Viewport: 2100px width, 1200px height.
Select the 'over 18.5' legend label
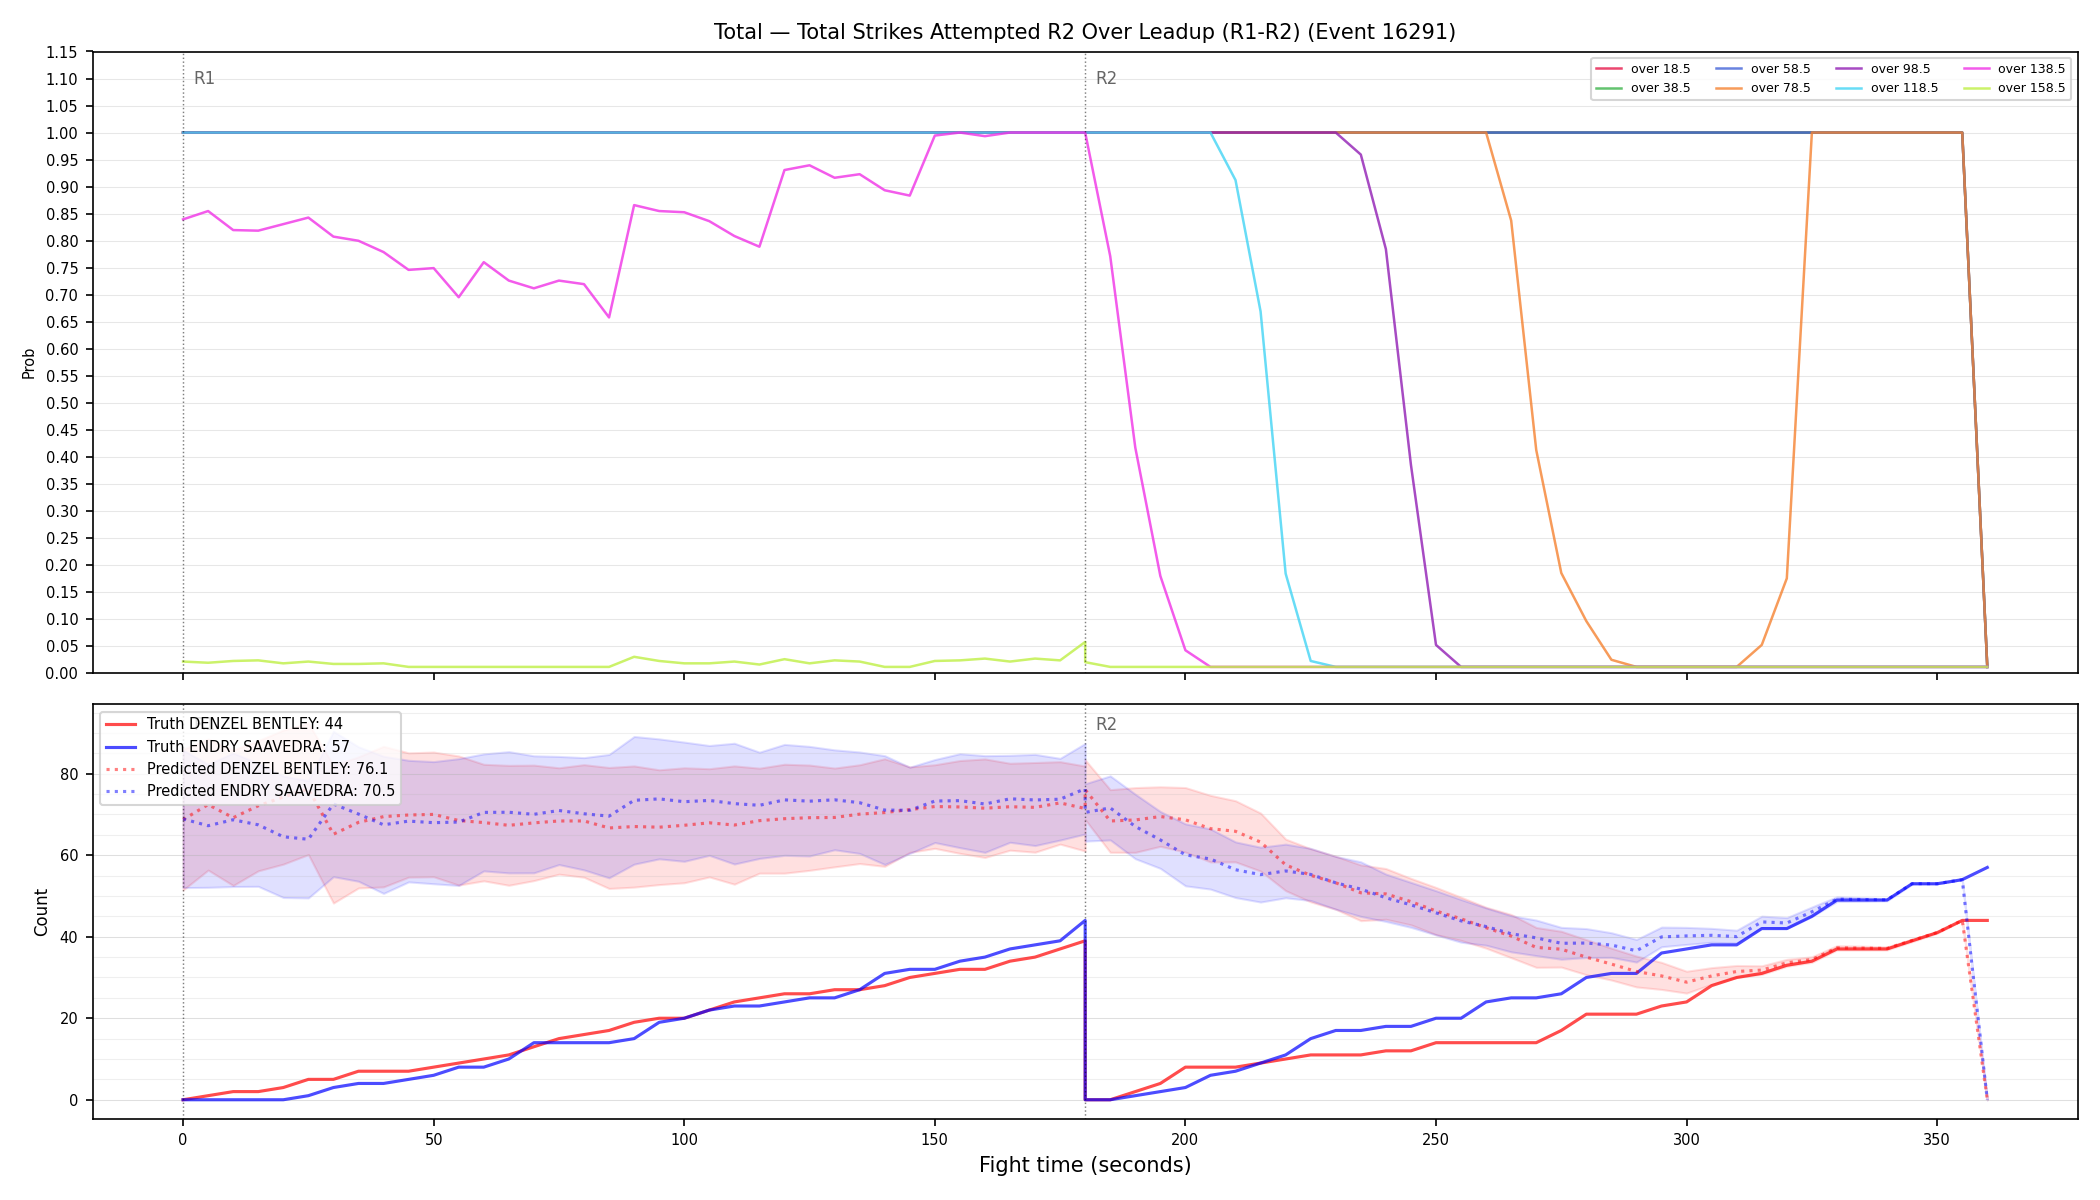pos(1660,69)
